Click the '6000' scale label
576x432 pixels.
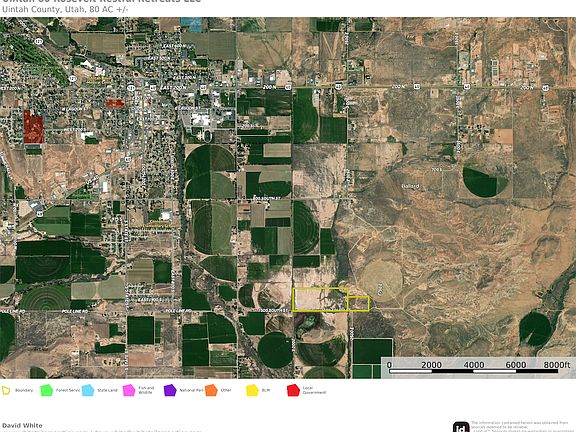[x=516, y=365]
